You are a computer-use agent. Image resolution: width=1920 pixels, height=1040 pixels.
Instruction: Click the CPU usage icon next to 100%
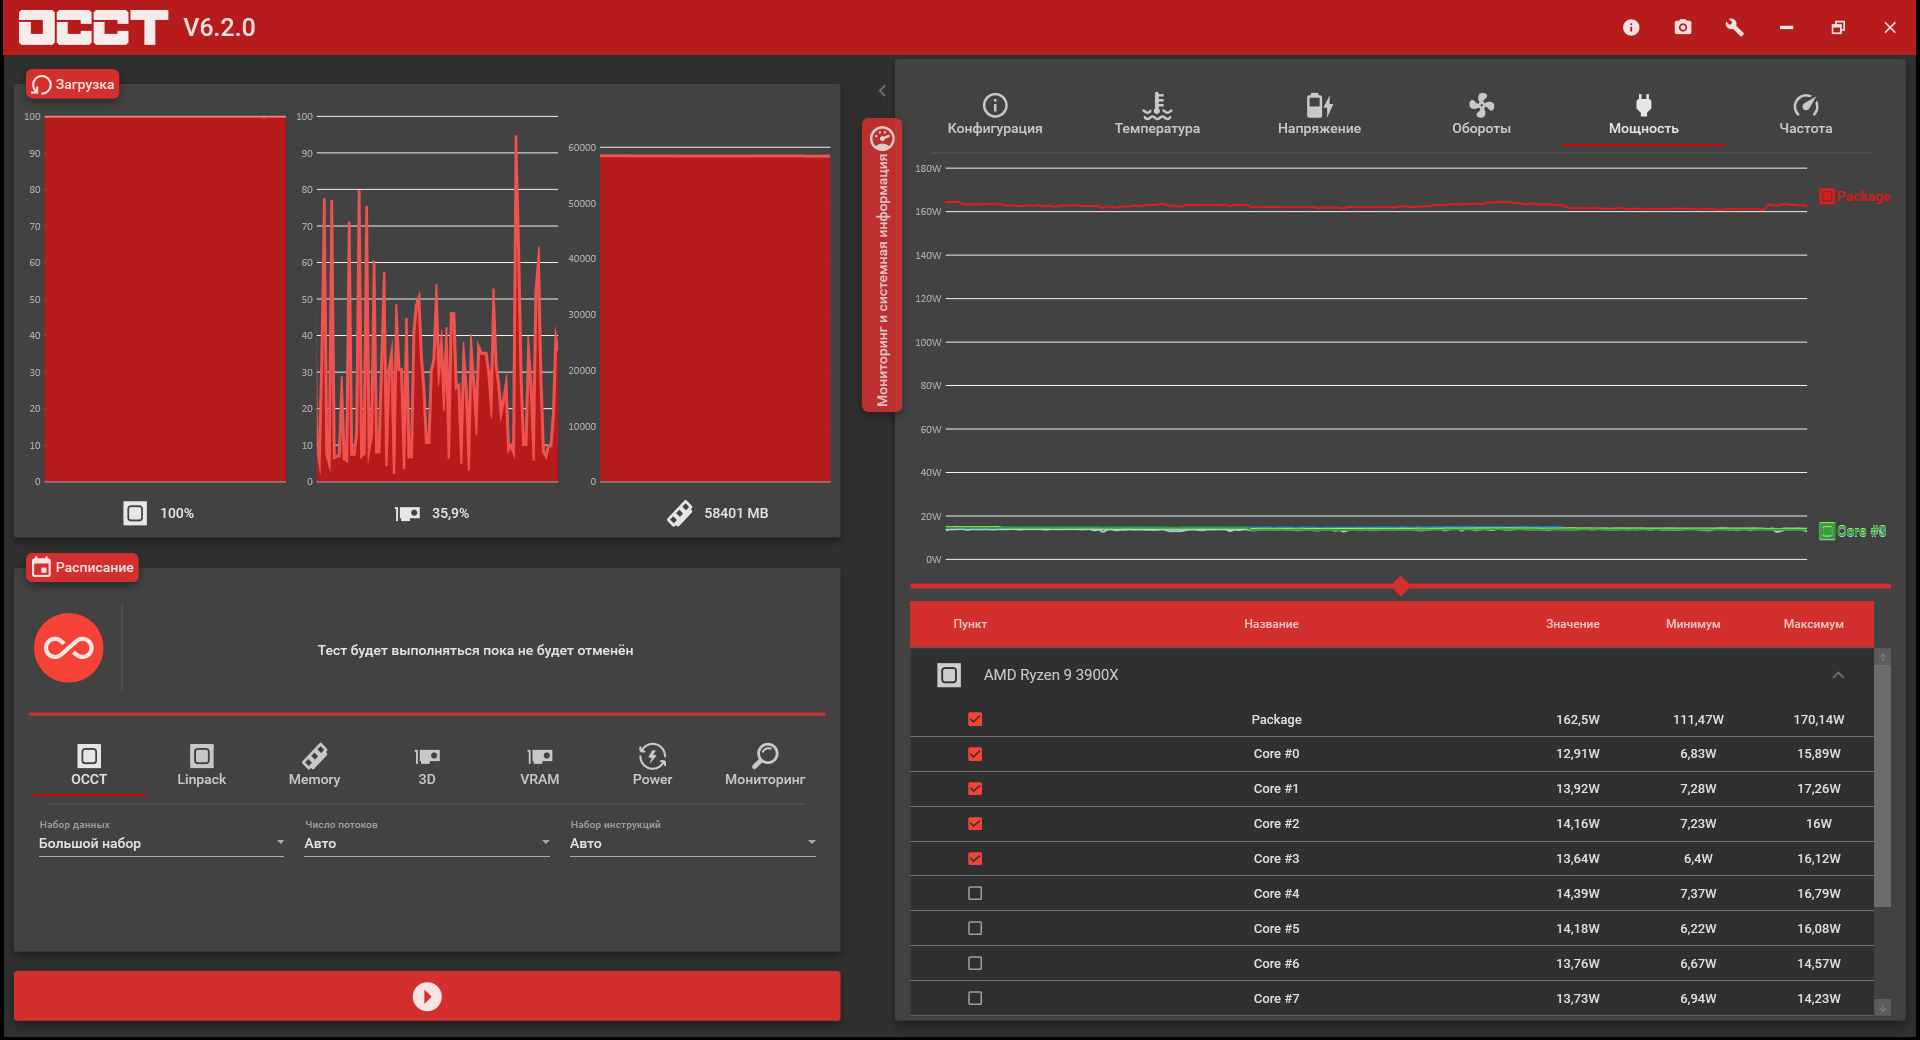[135, 513]
